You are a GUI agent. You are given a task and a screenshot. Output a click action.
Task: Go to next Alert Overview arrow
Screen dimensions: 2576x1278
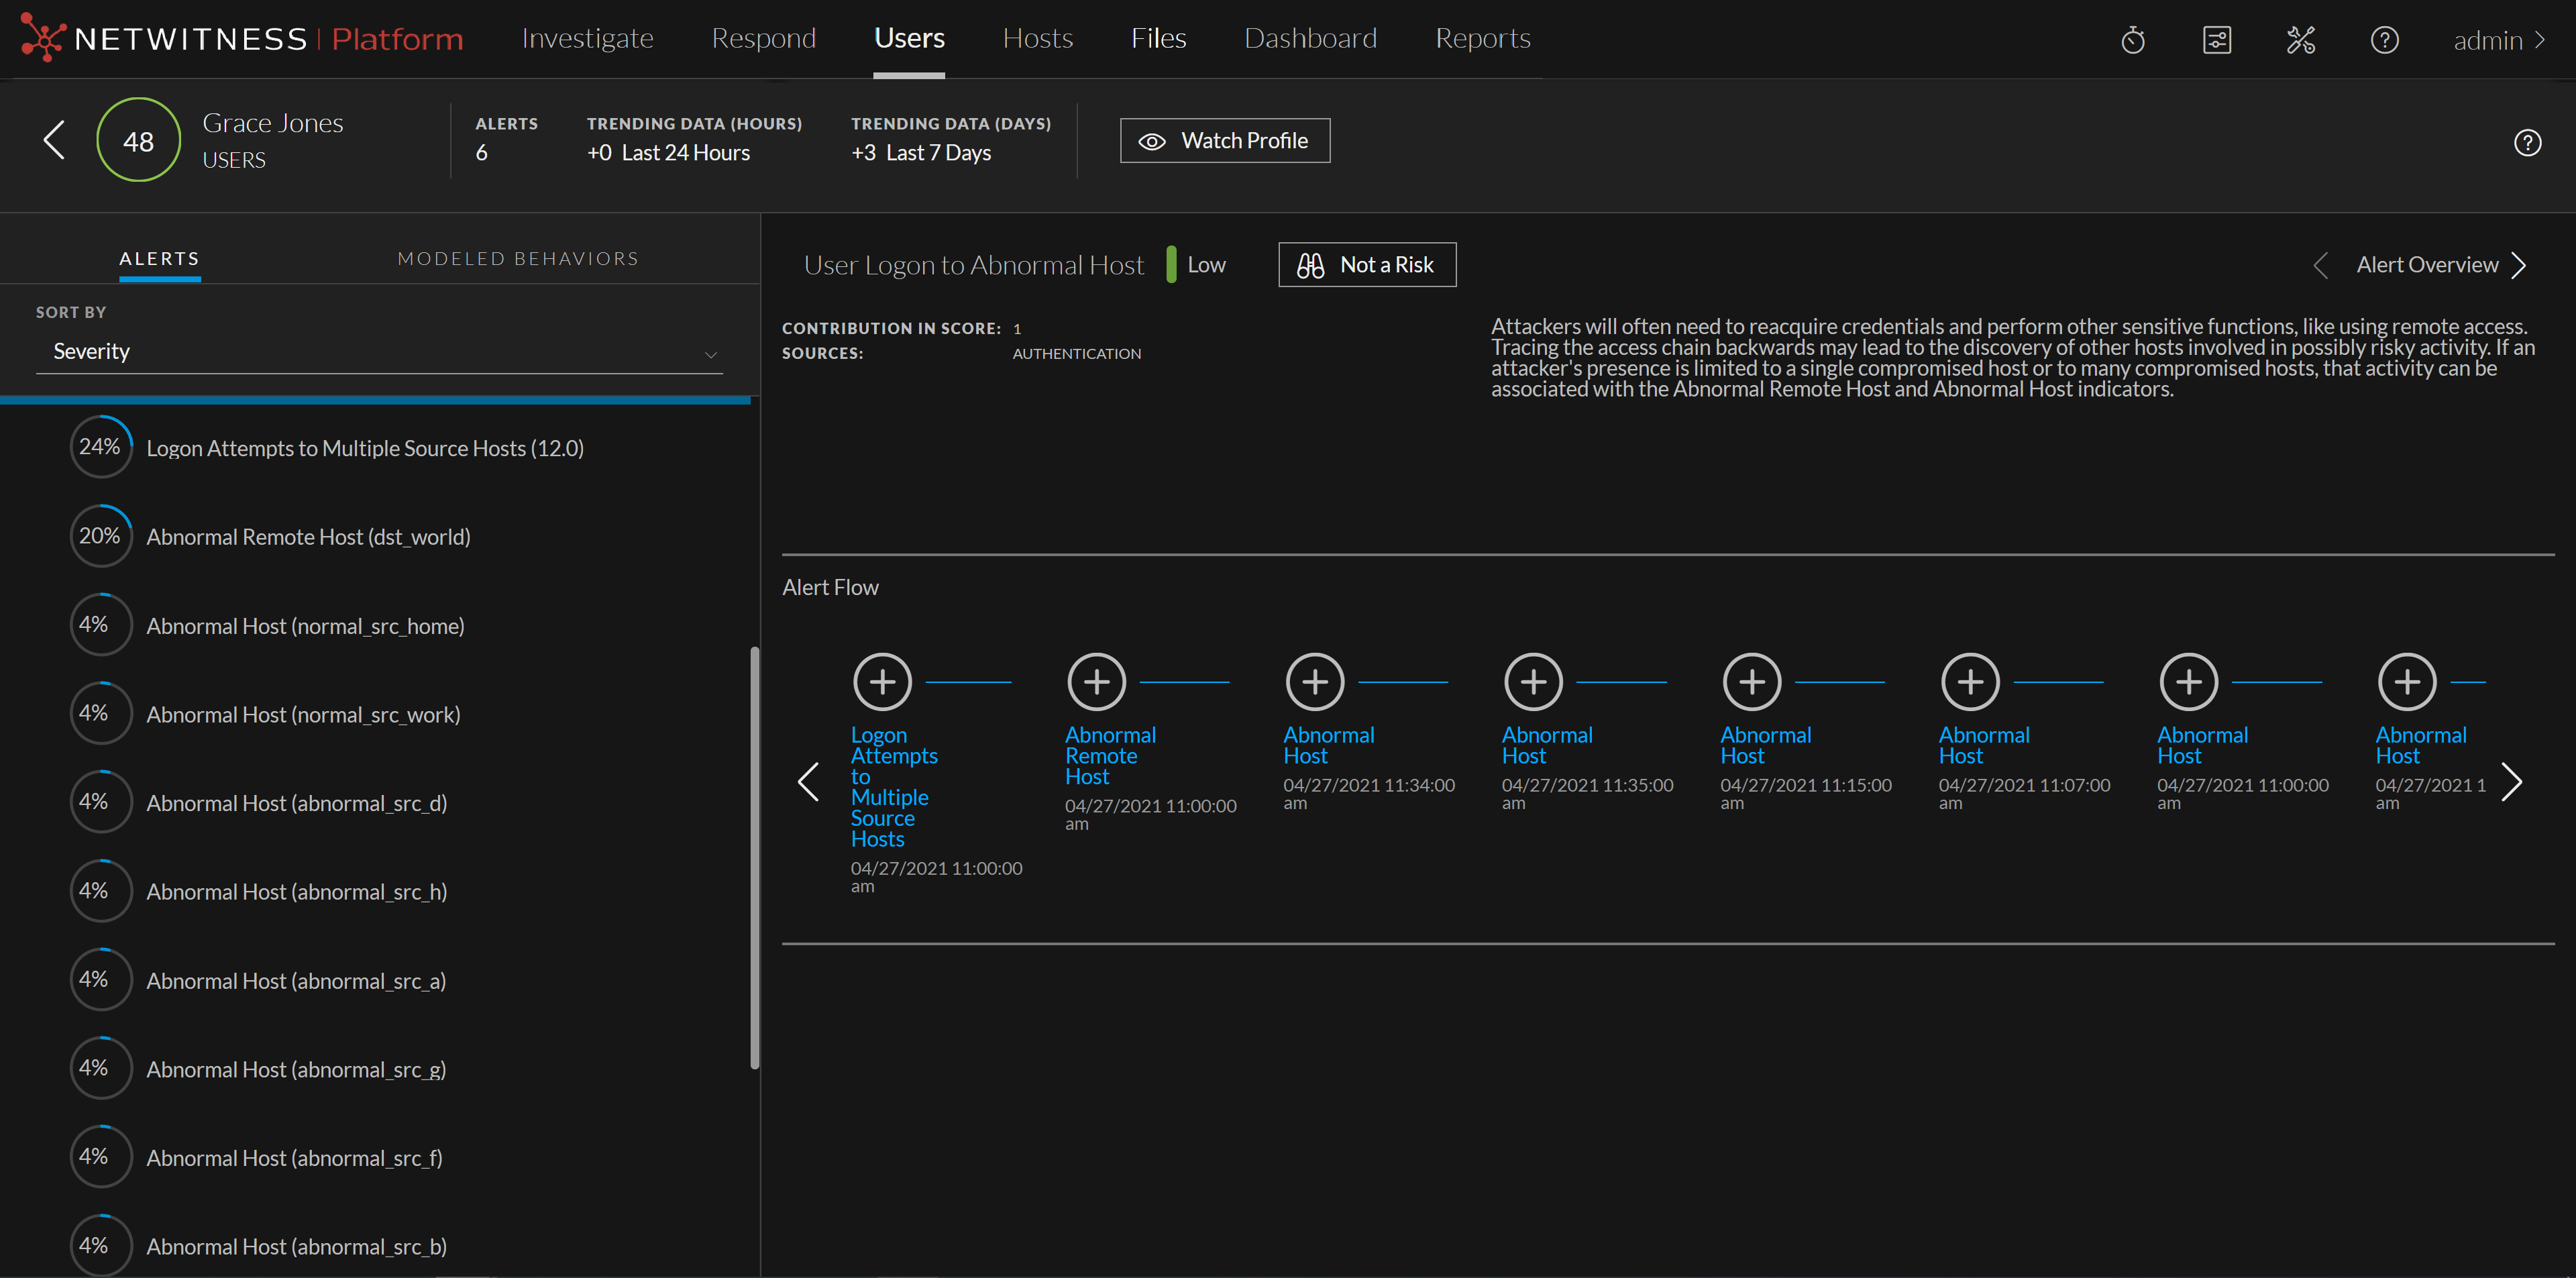point(2519,265)
